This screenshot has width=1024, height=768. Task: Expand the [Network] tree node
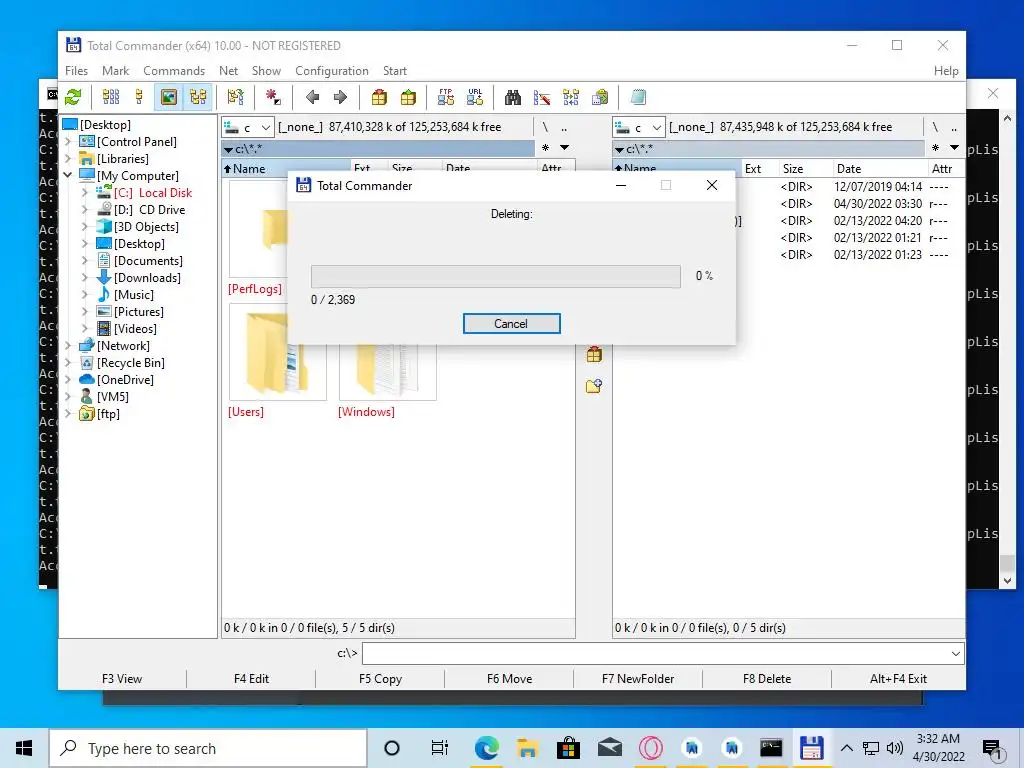[68, 345]
